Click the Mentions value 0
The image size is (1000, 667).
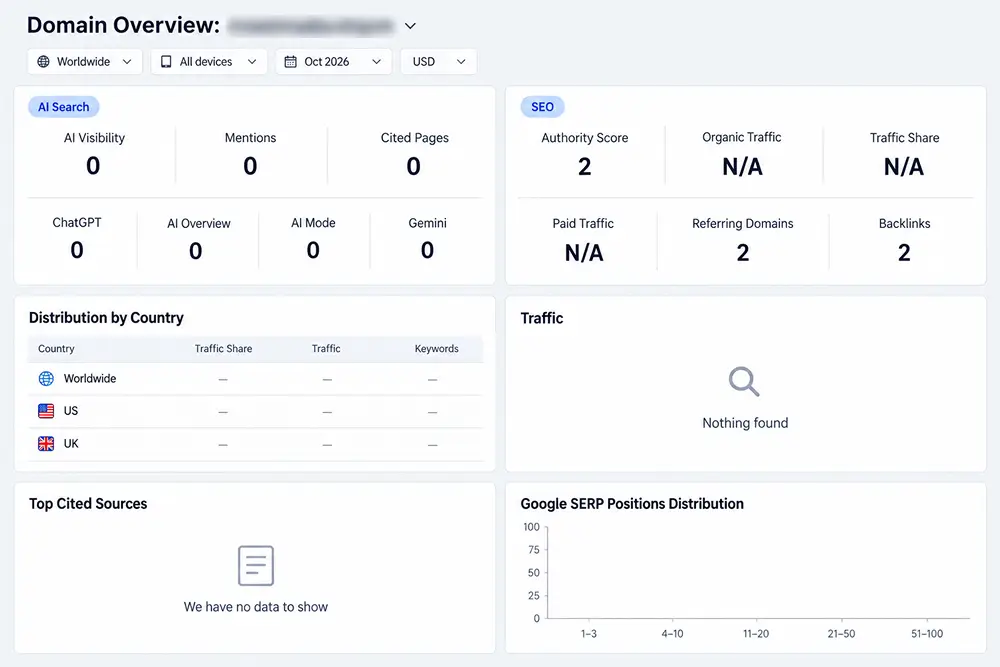coord(250,166)
